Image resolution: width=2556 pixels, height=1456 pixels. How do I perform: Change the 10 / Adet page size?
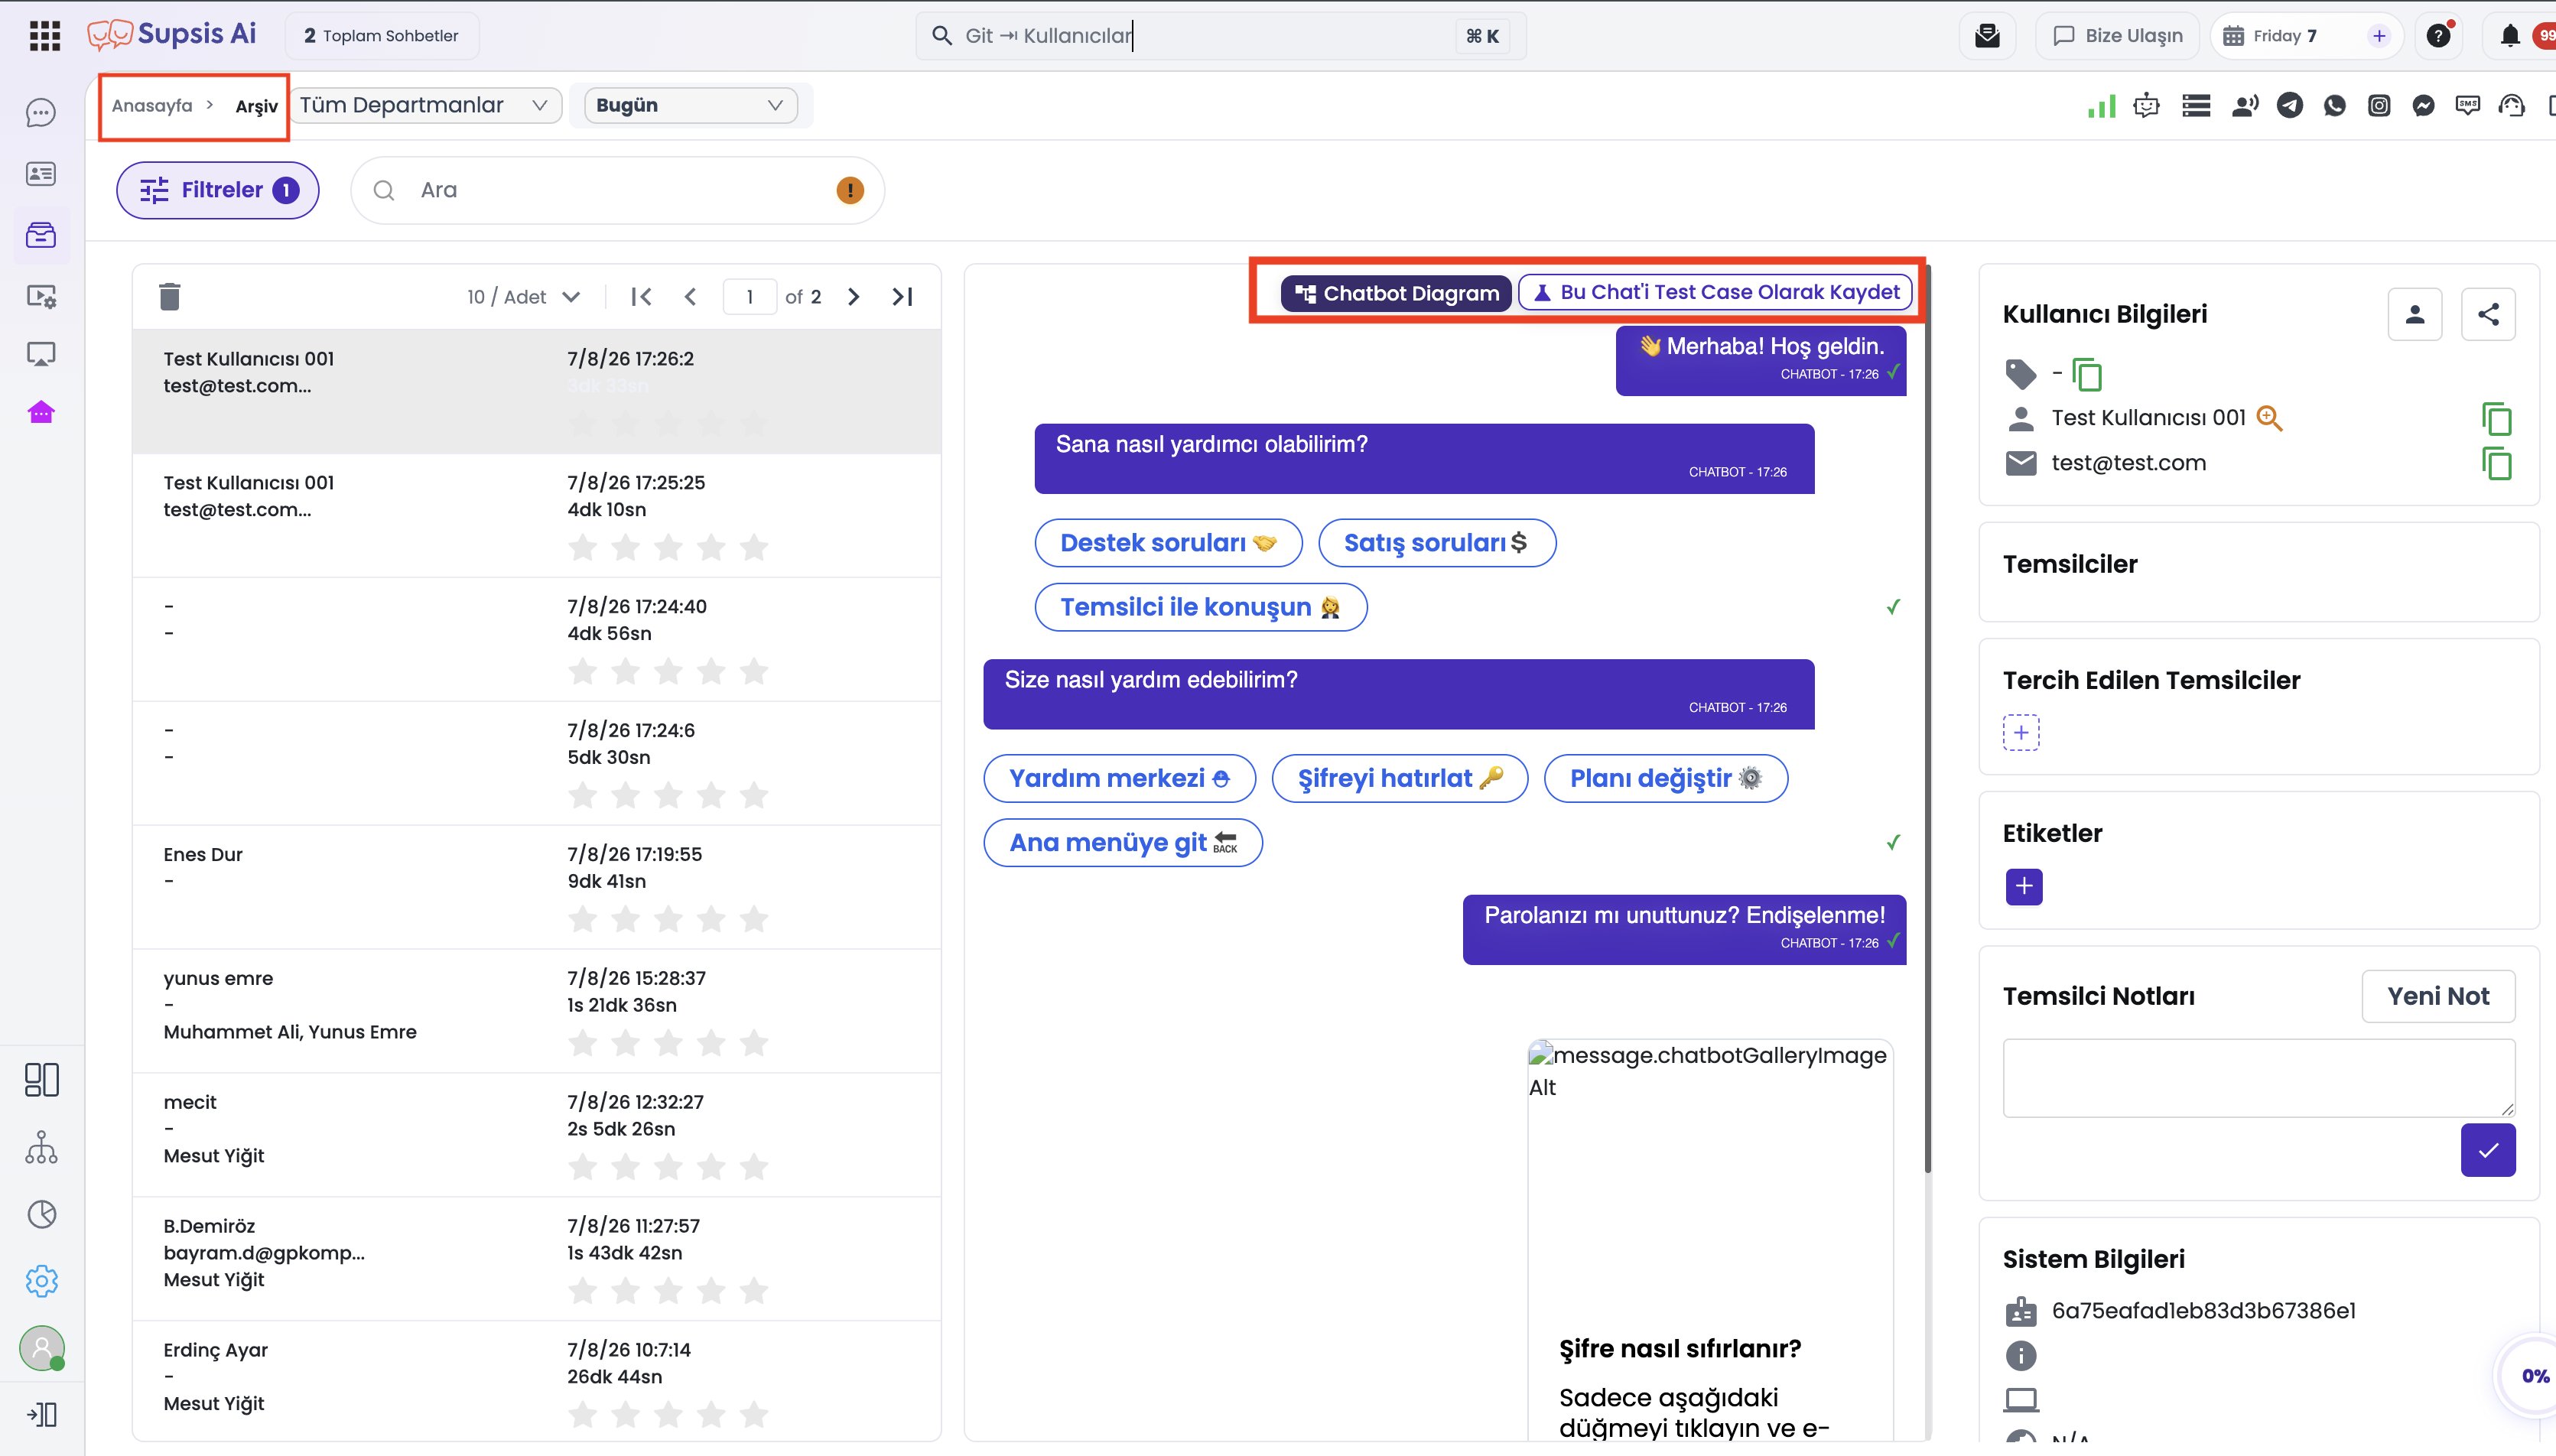(523, 297)
